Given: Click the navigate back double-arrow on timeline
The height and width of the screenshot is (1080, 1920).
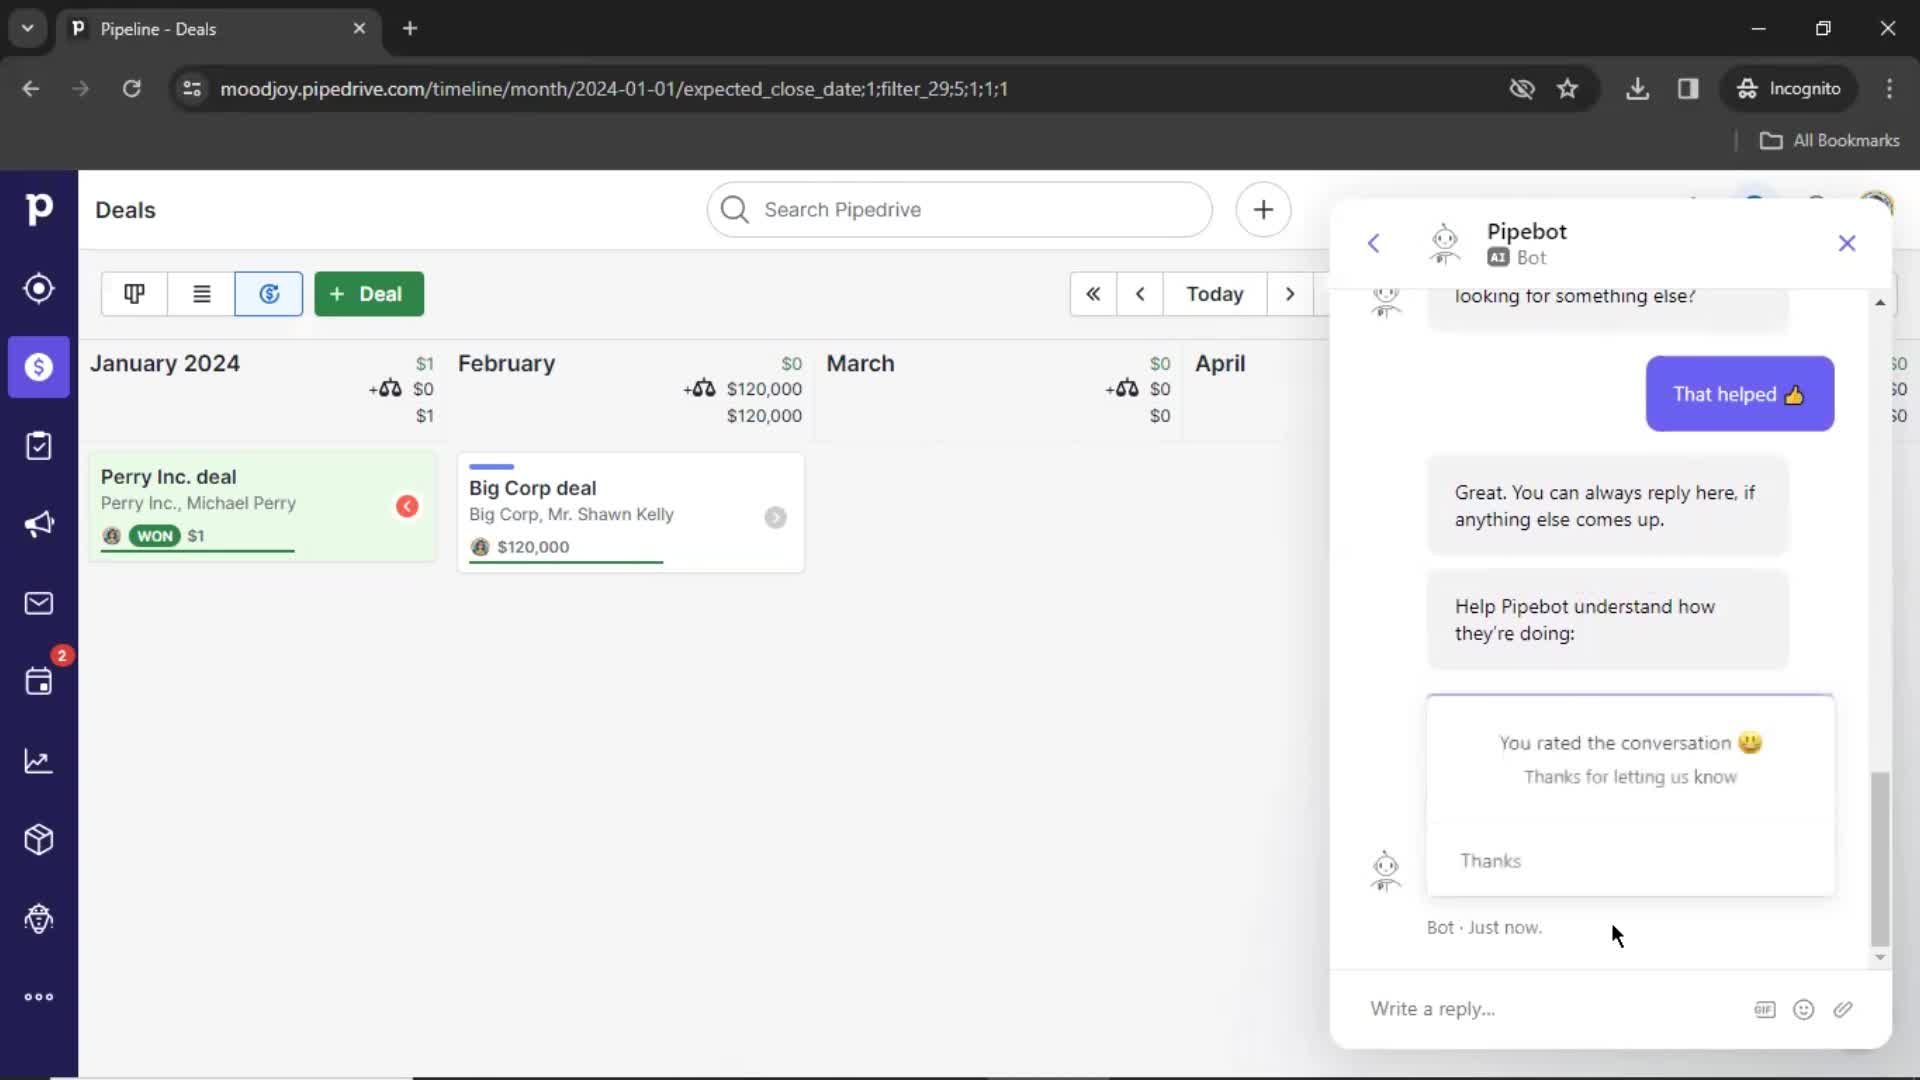Looking at the screenshot, I should coord(1092,293).
